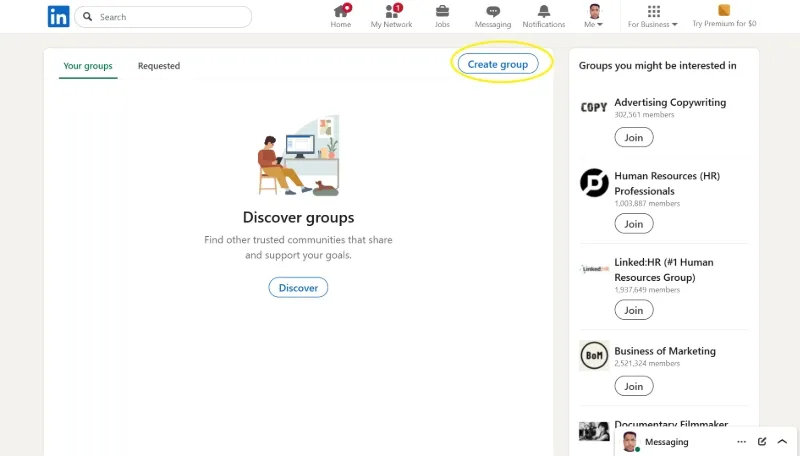Open Human Resources (HR) Professionals group link
The width and height of the screenshot is (800, 456).
(667, 184)
